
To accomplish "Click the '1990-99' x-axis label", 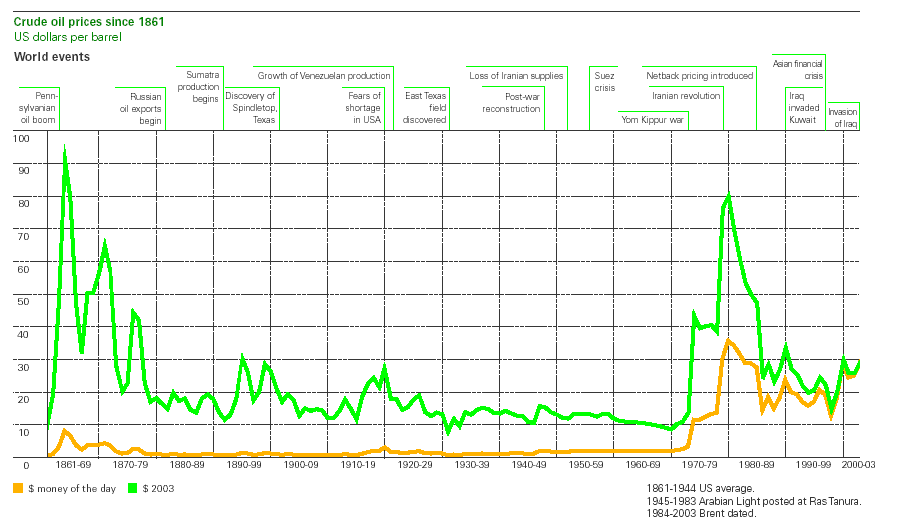I will tap(813, 464).
